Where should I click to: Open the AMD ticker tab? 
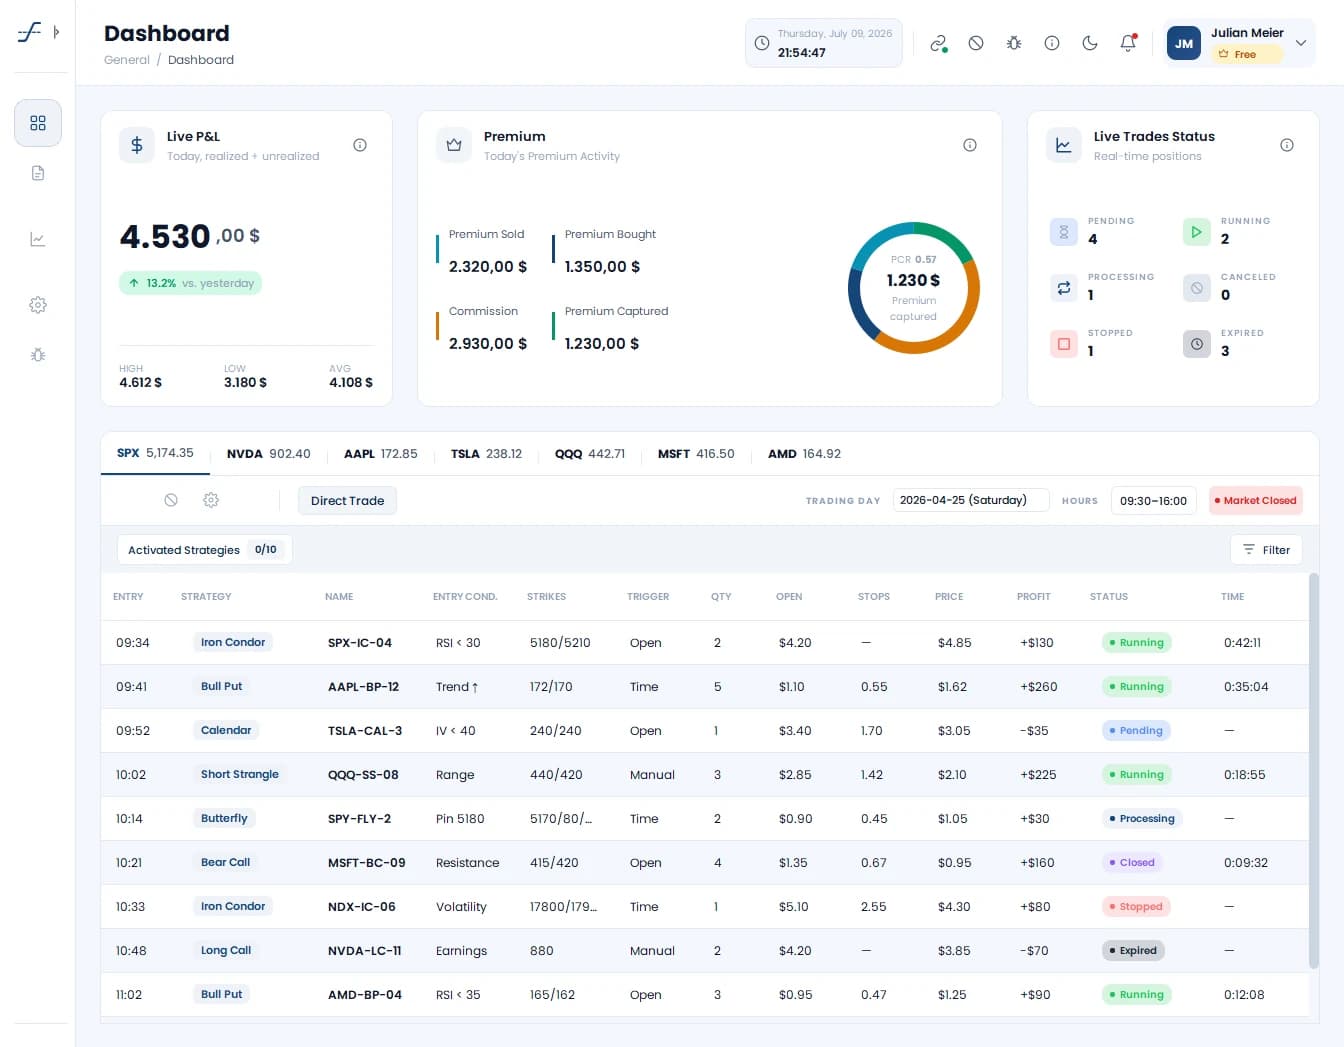tap(804, 454)
